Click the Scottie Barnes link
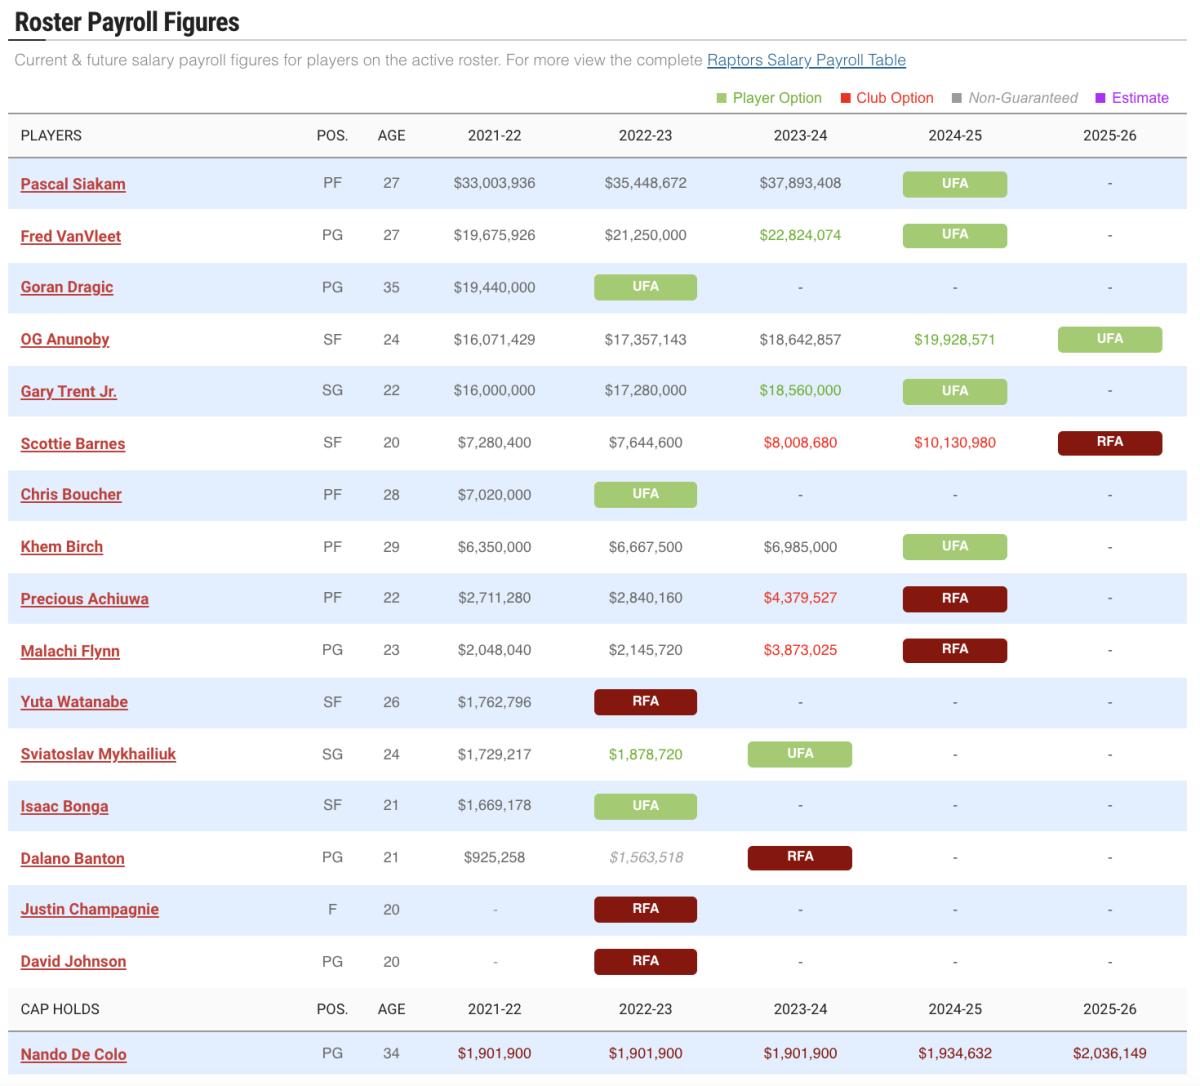The height and width of the screenshot is (1086, 1200). tap(73, 443)
